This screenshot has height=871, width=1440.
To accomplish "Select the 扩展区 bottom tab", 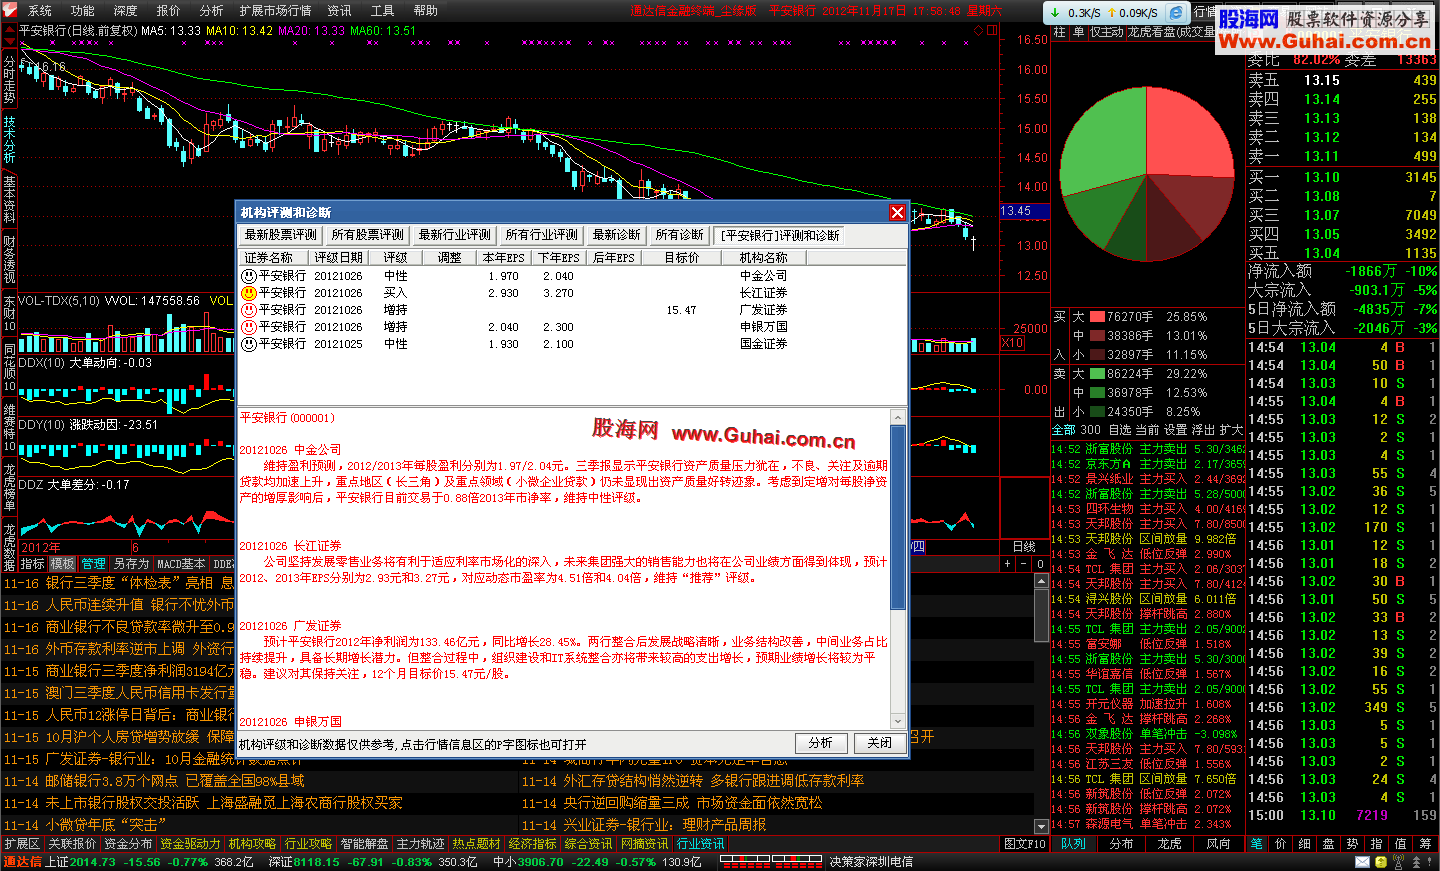I will [x=22, y=844].
